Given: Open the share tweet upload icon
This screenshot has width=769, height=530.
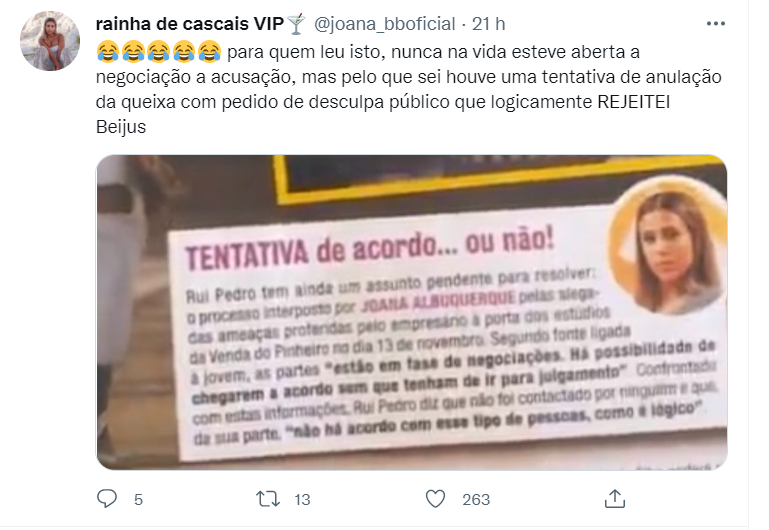Looking at the screenshot, I should pos(615,499).
